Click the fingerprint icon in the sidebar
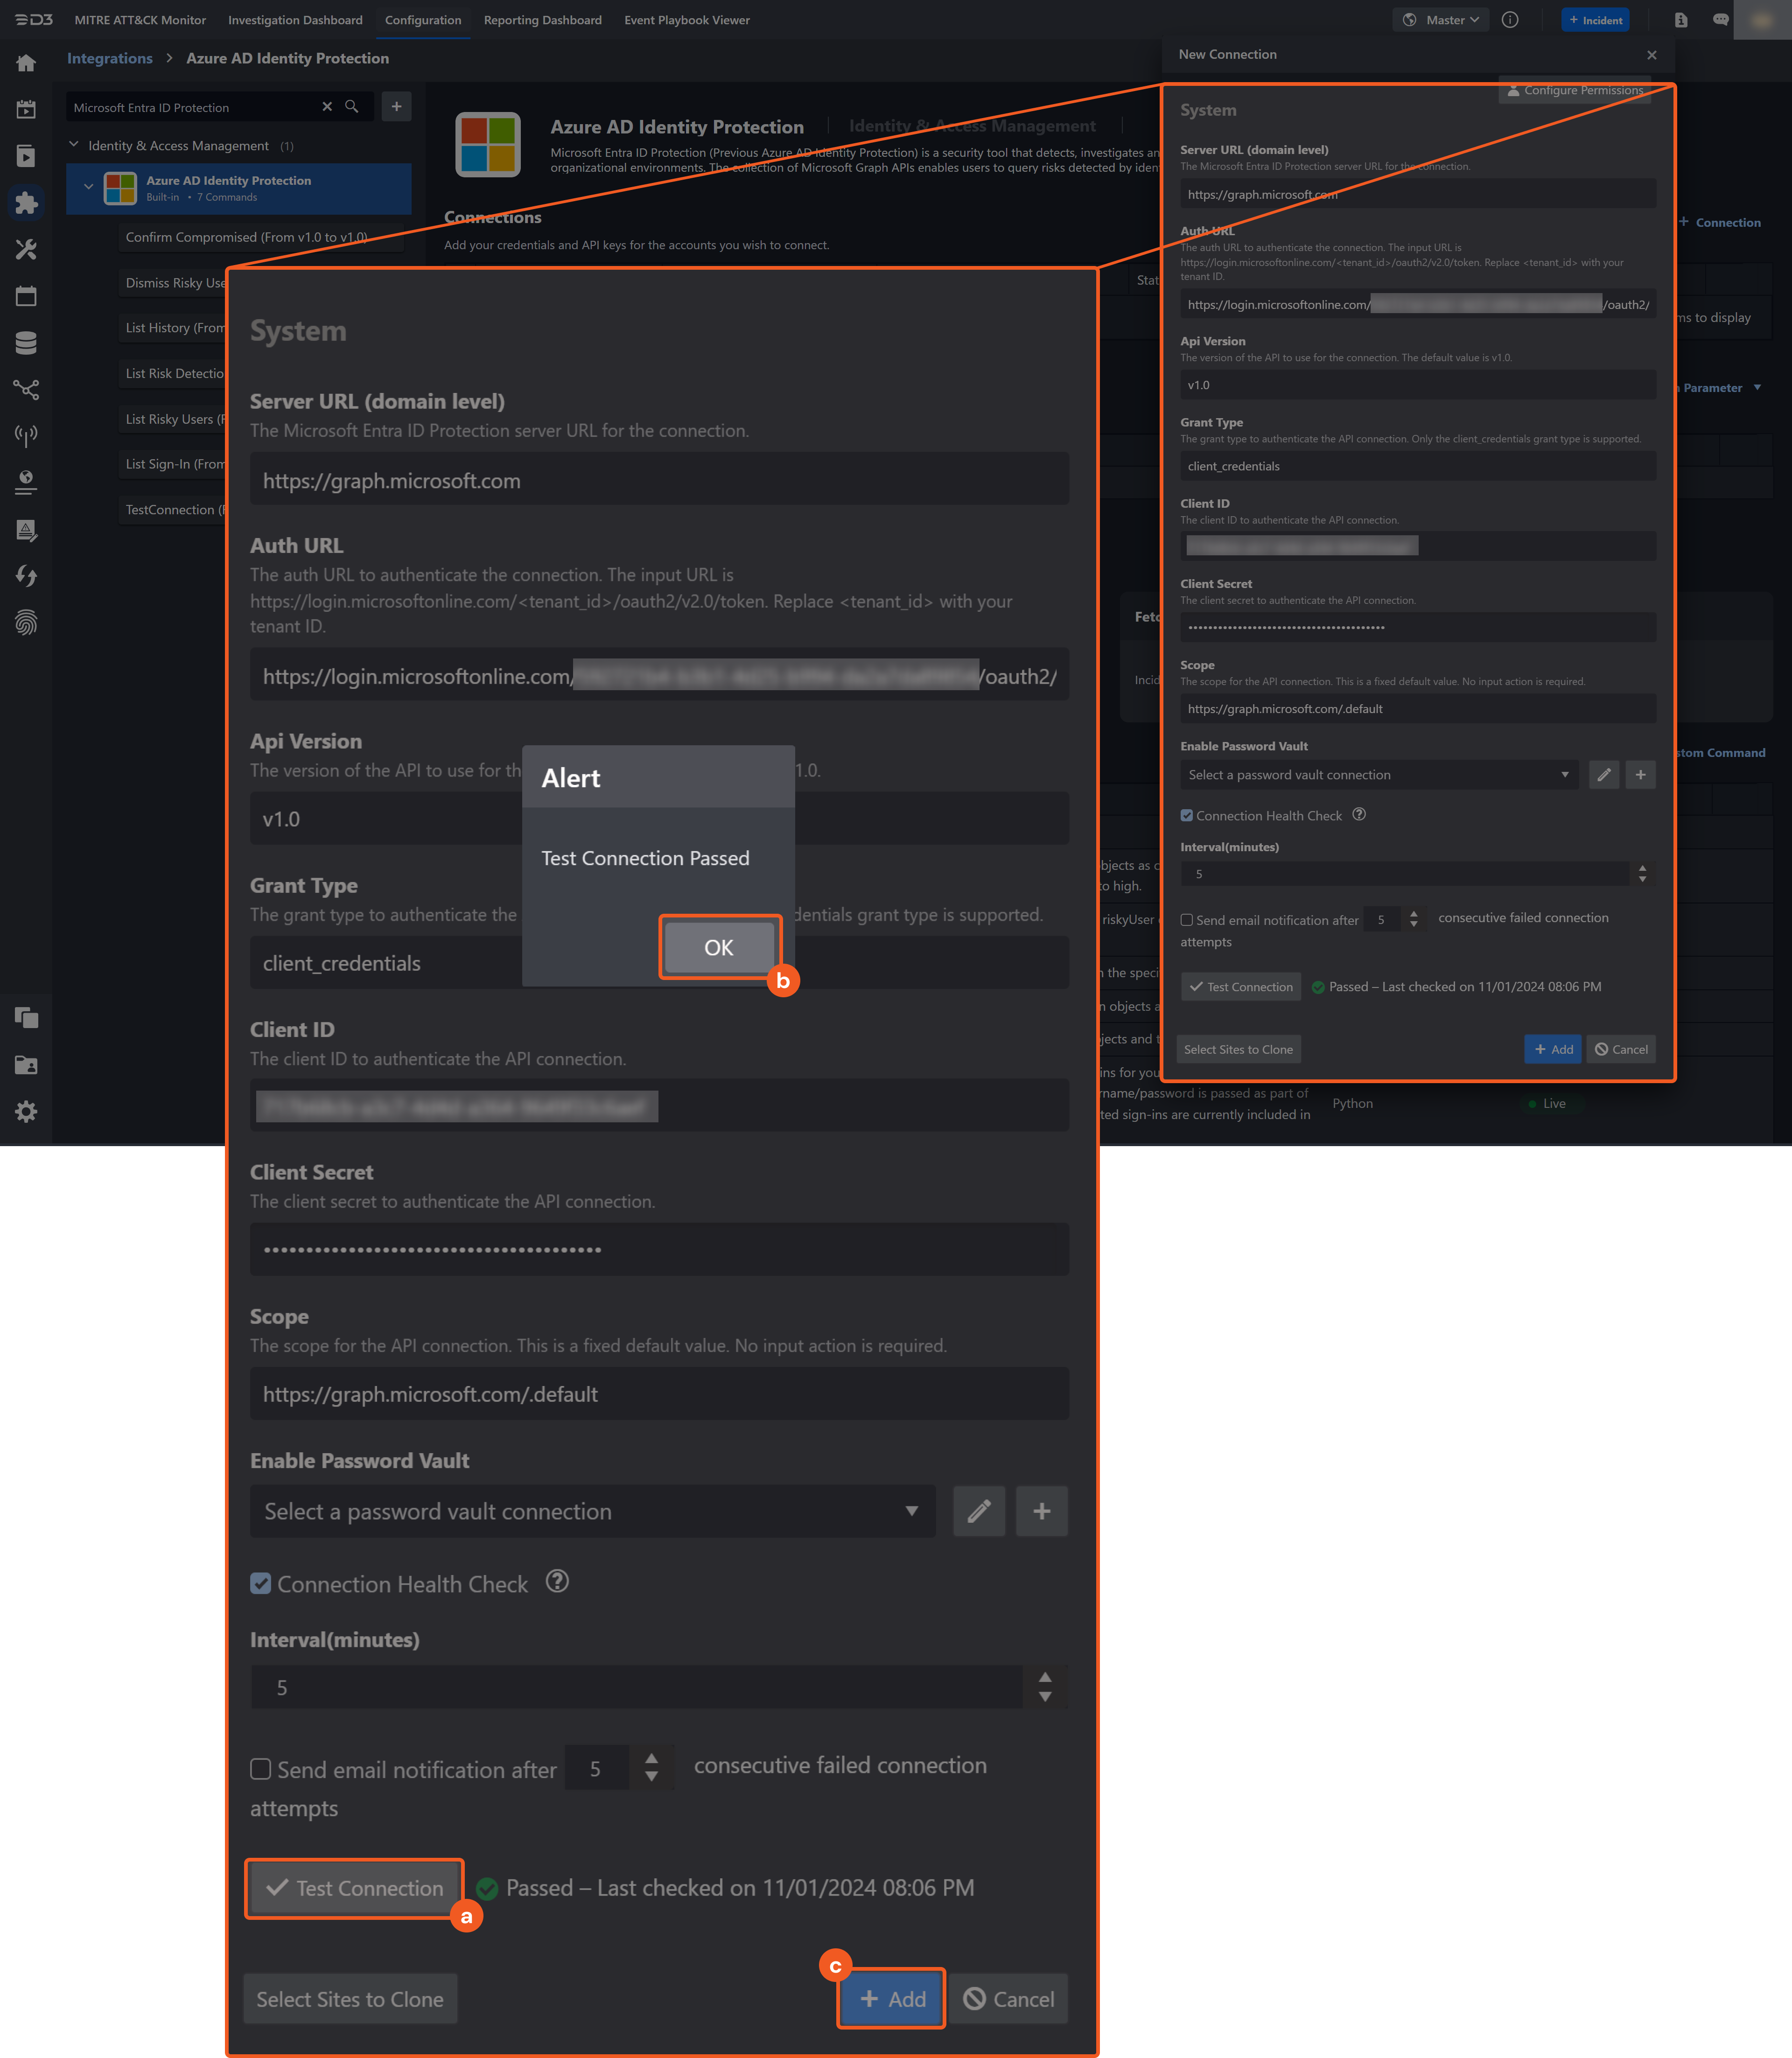Screen dimensions: 1792x2058 (x=26, y=623)
